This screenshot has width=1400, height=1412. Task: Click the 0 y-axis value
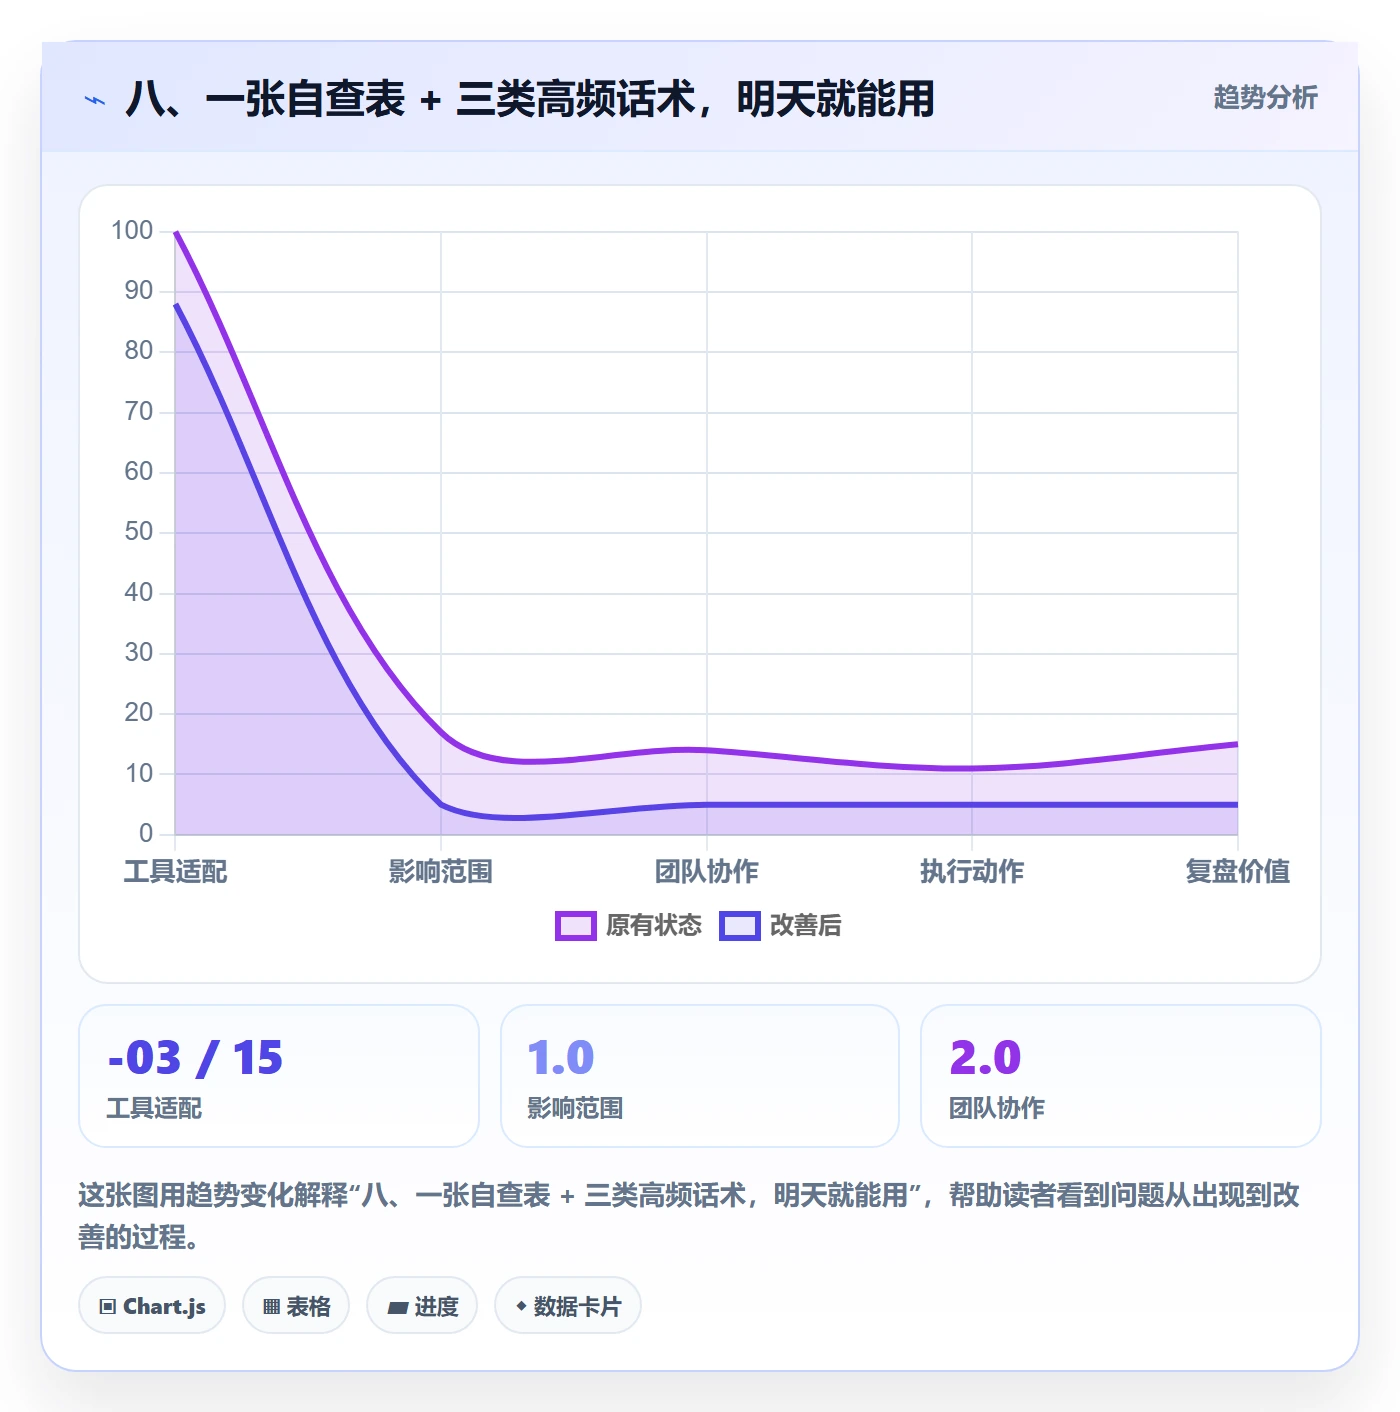coord(146,833)
